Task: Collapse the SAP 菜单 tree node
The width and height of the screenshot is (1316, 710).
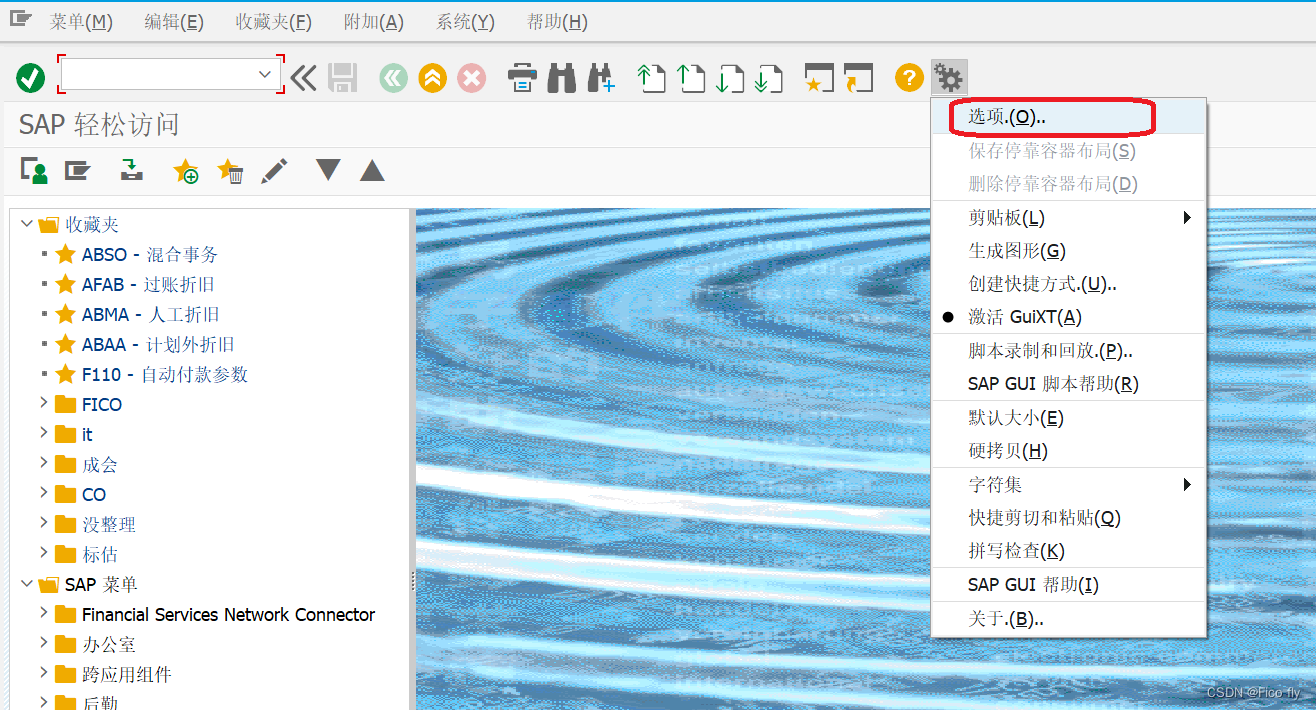Action: tap(27, 584)
